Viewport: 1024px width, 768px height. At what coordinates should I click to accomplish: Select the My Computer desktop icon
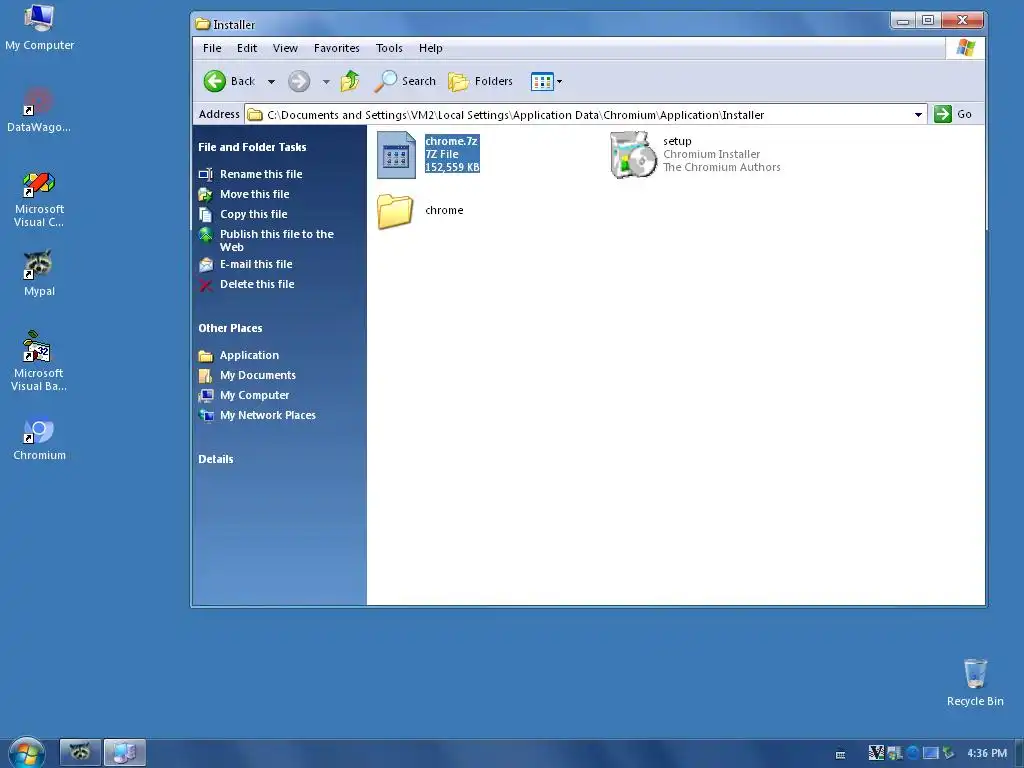39,27
